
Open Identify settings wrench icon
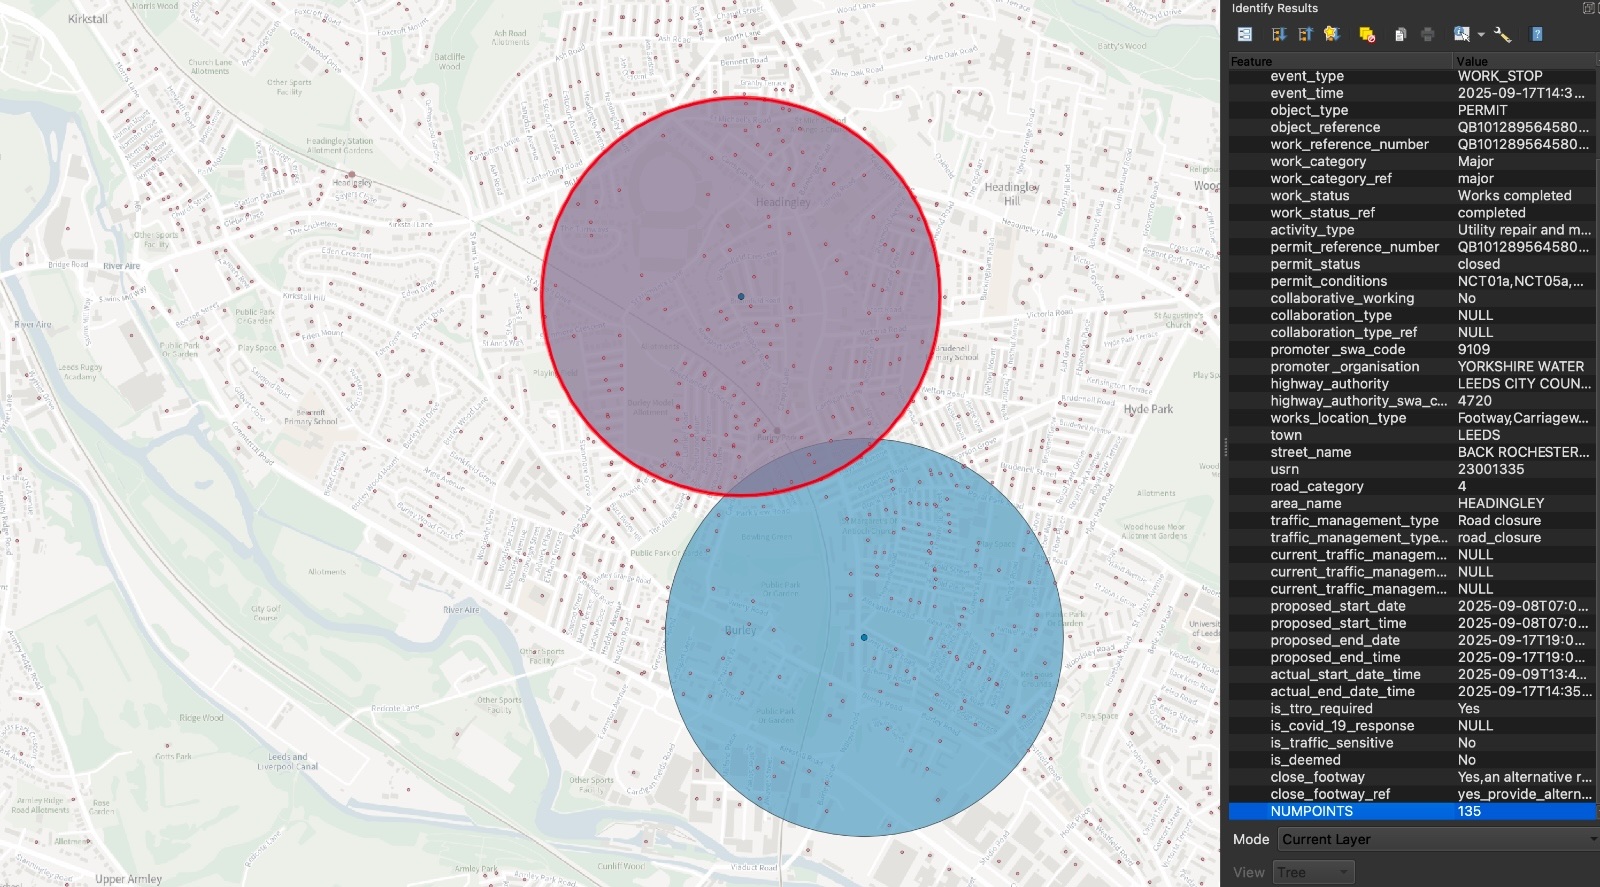point(1502,34)
